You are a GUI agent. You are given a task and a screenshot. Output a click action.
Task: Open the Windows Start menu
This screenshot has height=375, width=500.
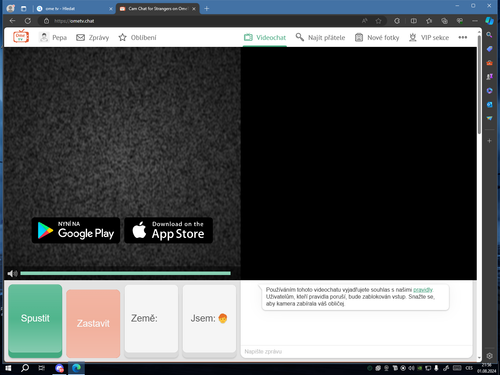[x=8, y=368]
